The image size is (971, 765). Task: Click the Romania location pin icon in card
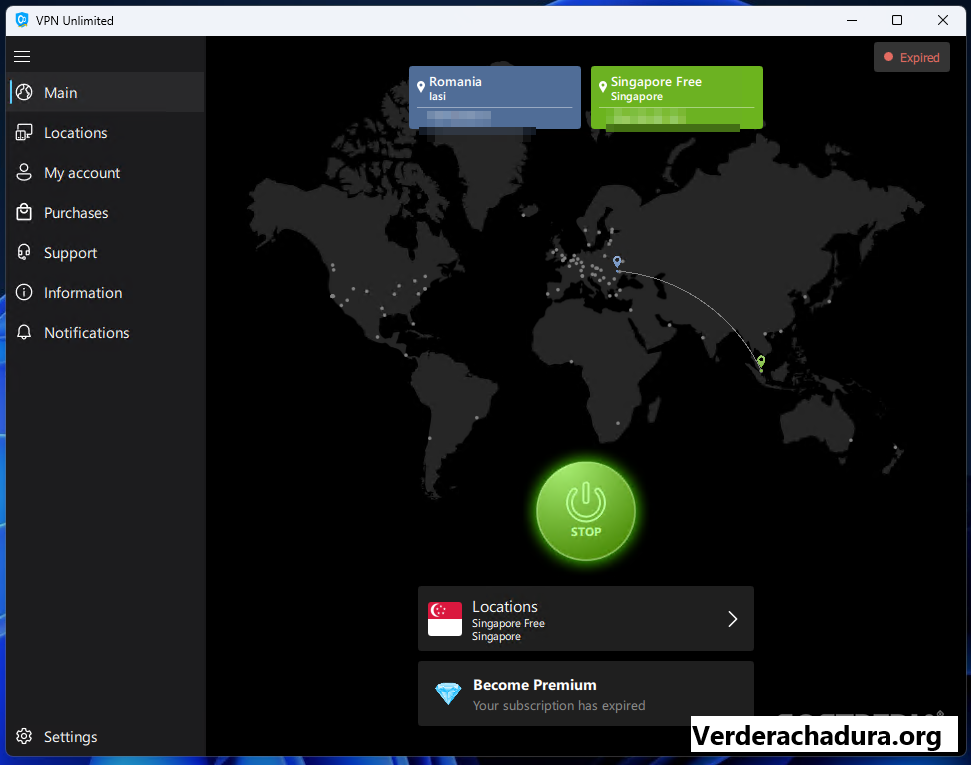pyautogui.click(x=421, y=87)
